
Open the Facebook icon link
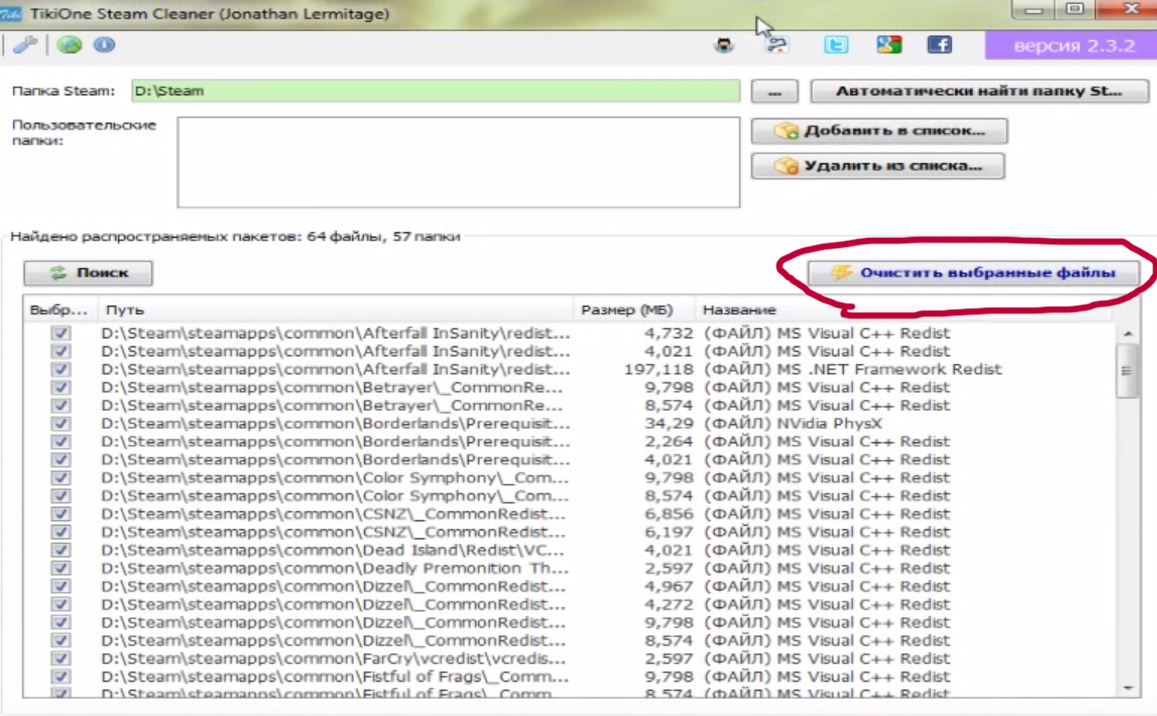939,45
